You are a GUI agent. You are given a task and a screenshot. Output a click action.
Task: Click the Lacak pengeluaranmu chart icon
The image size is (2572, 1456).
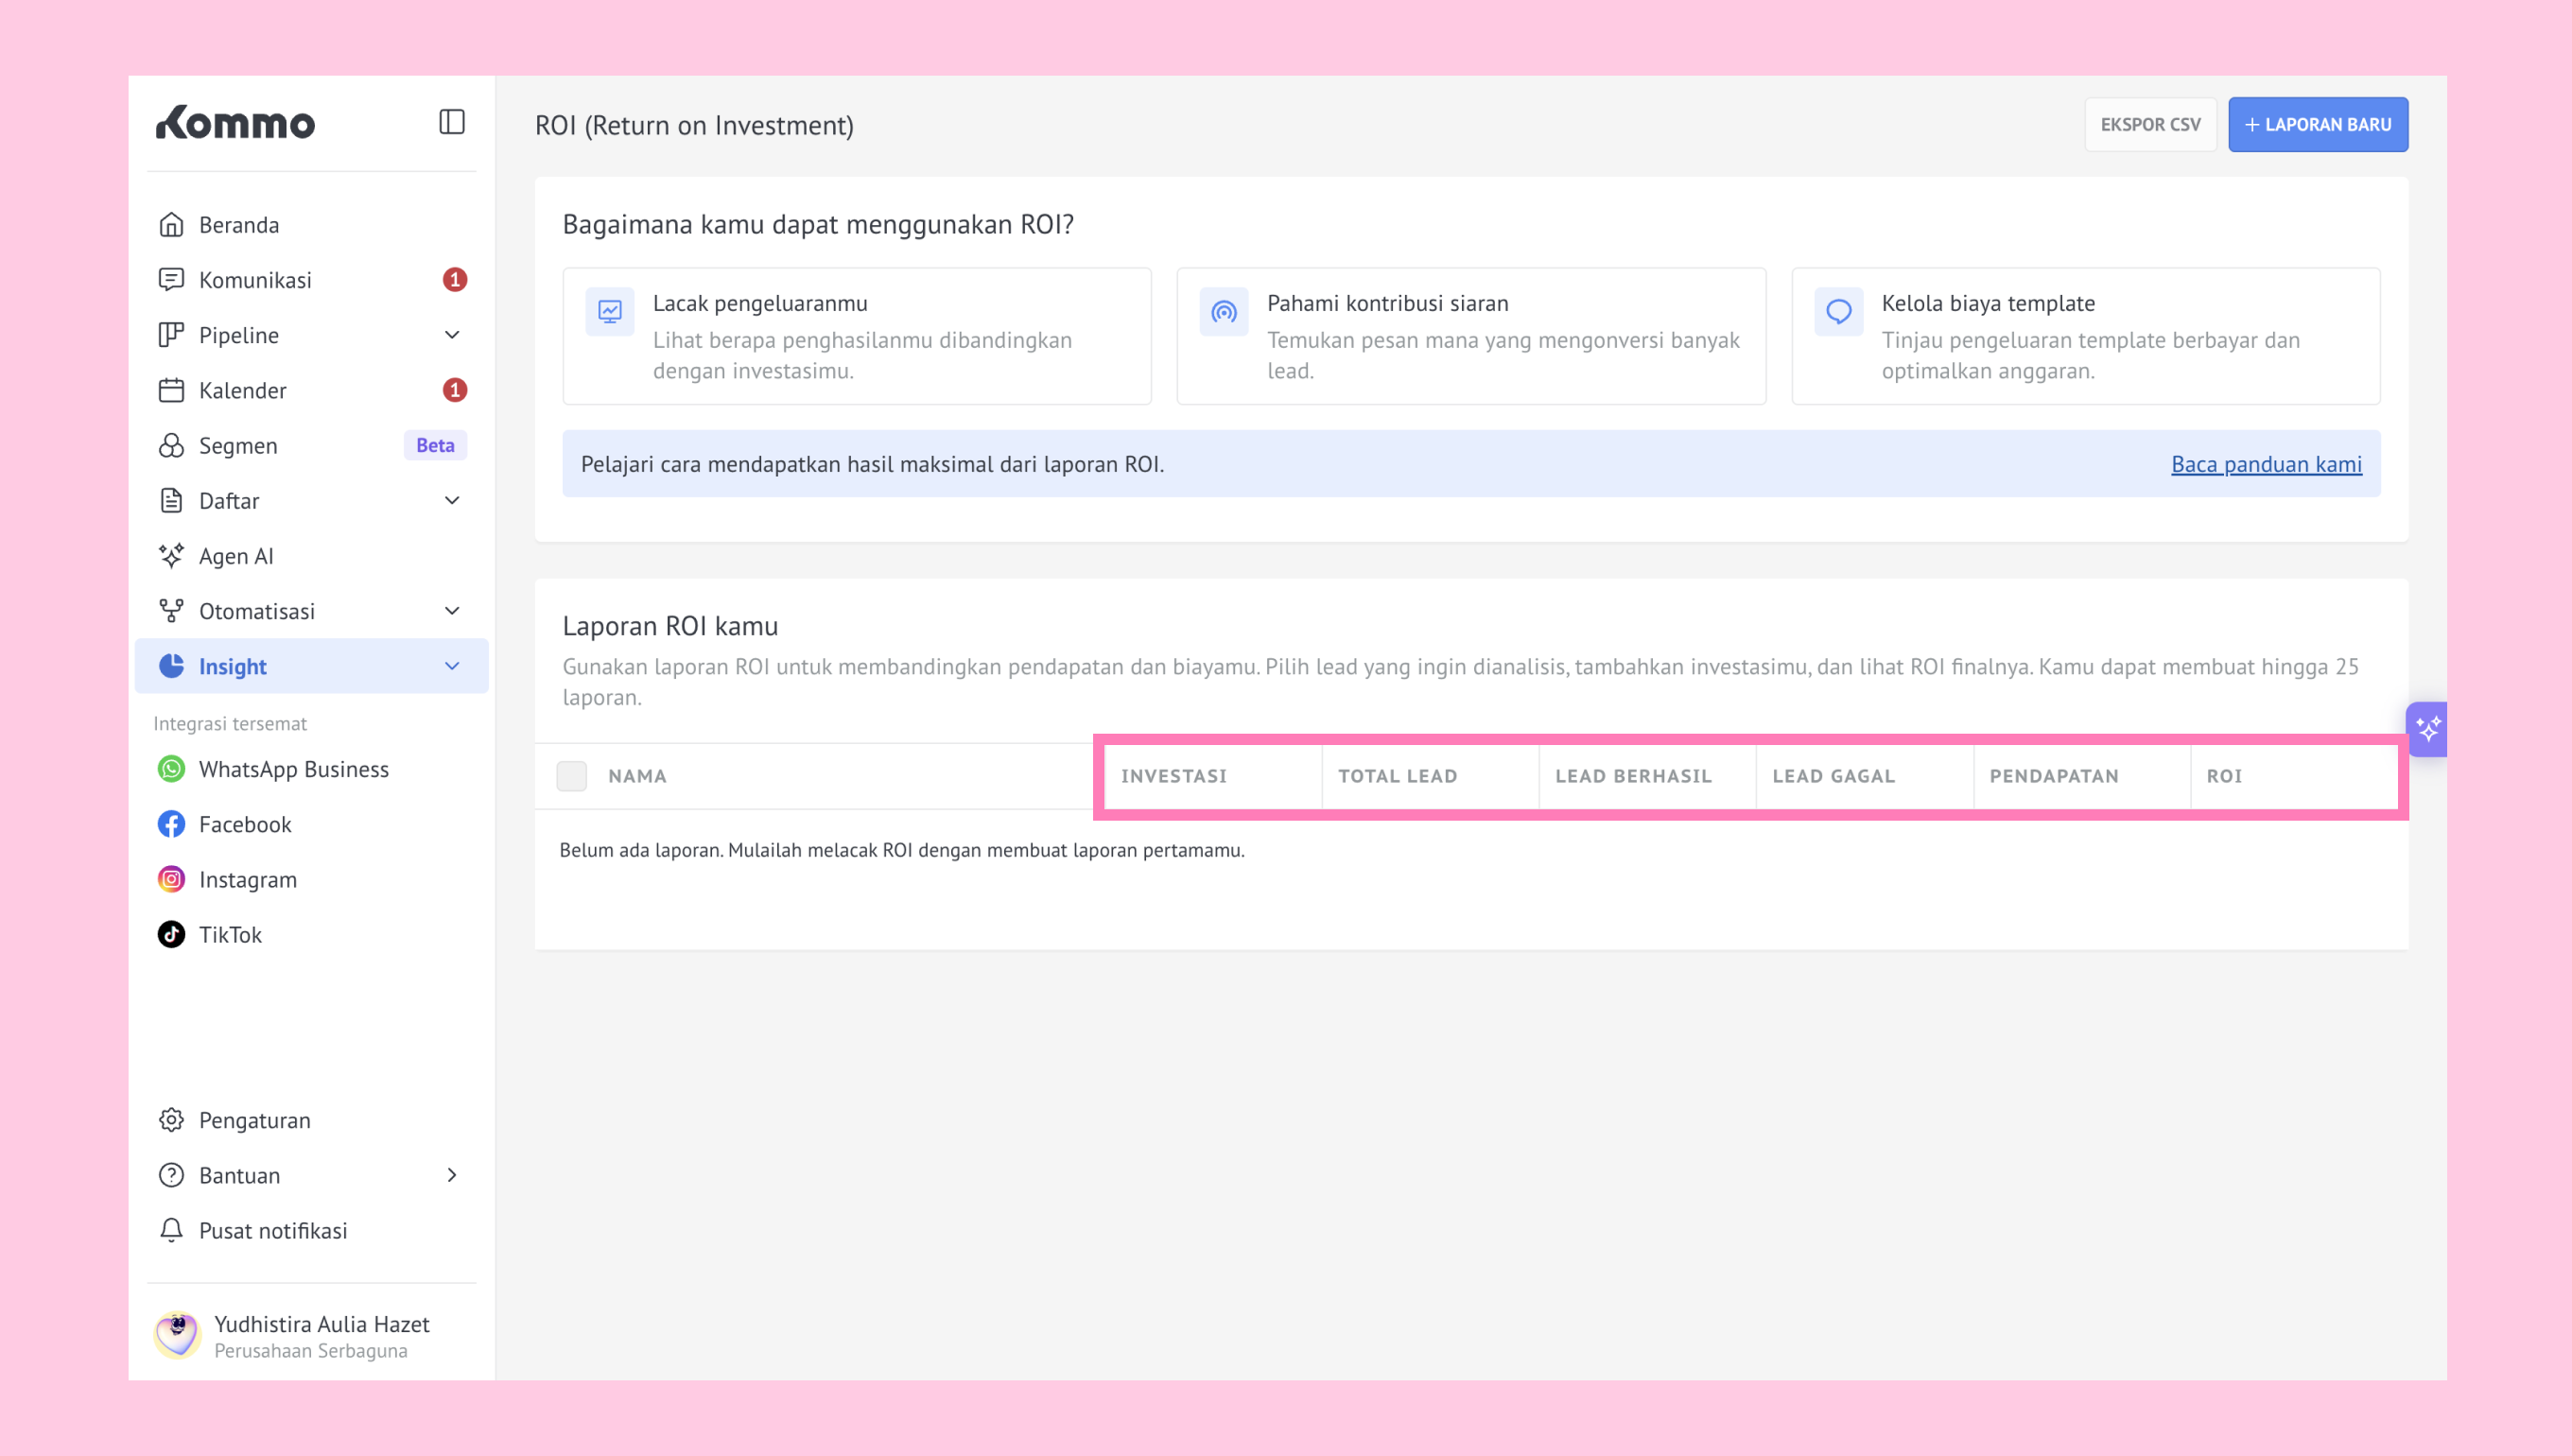tap(610, 312)
